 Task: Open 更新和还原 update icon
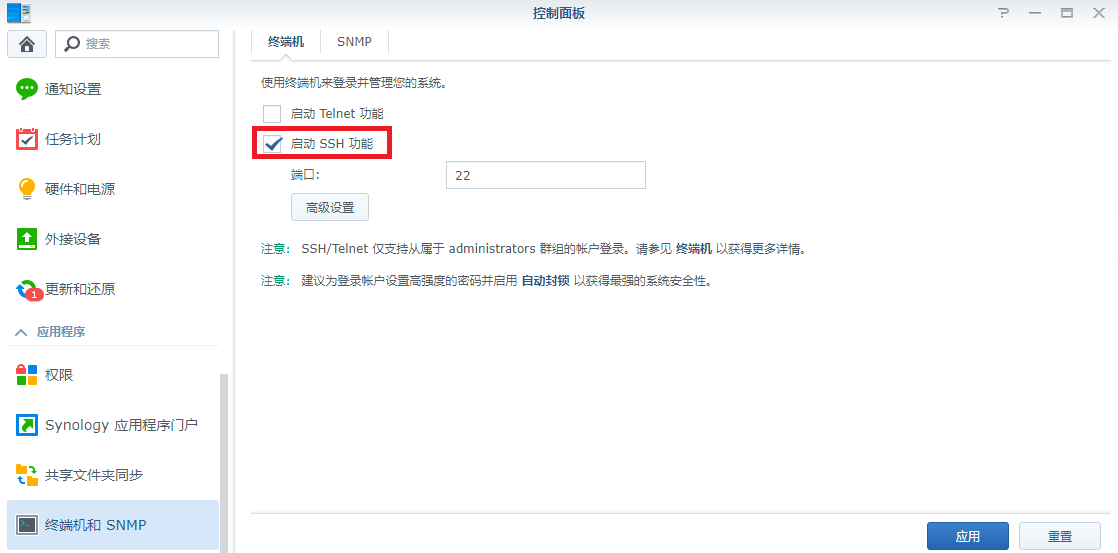click(27, 290)
